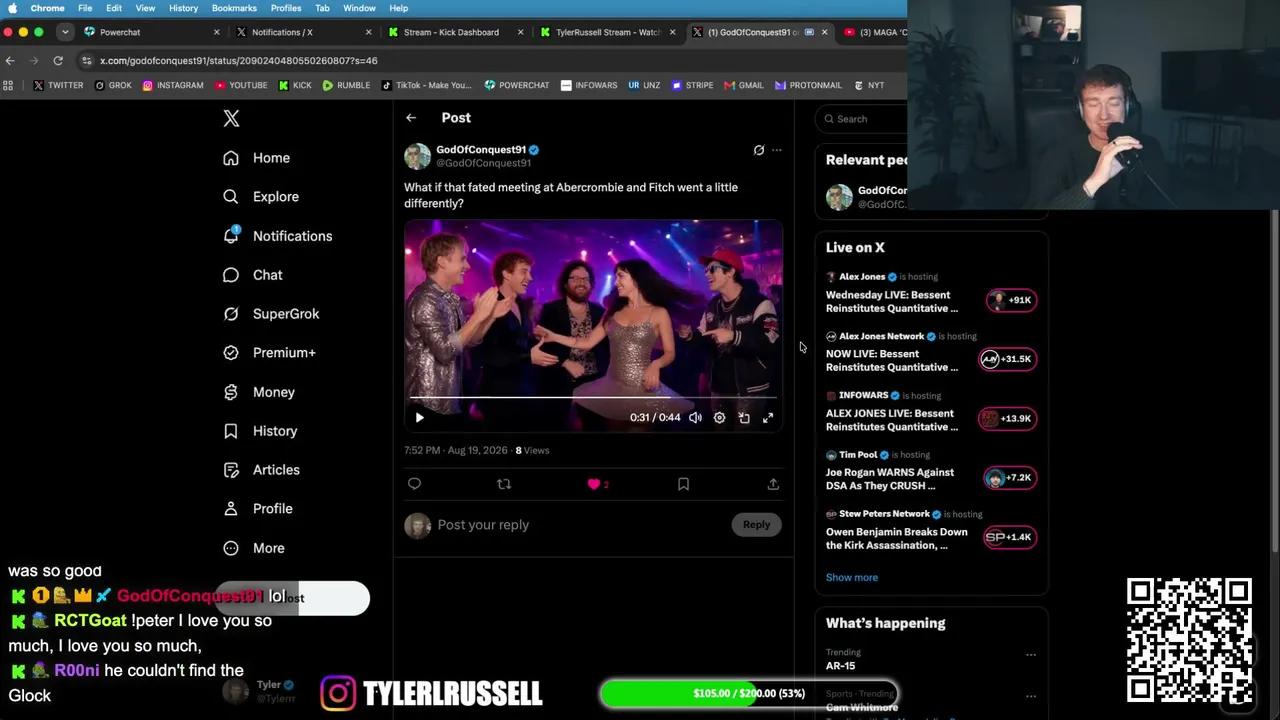Switch to the TylerRussell Stream tab
This screenshot has width=1280, height=720.
click(608, 32)
